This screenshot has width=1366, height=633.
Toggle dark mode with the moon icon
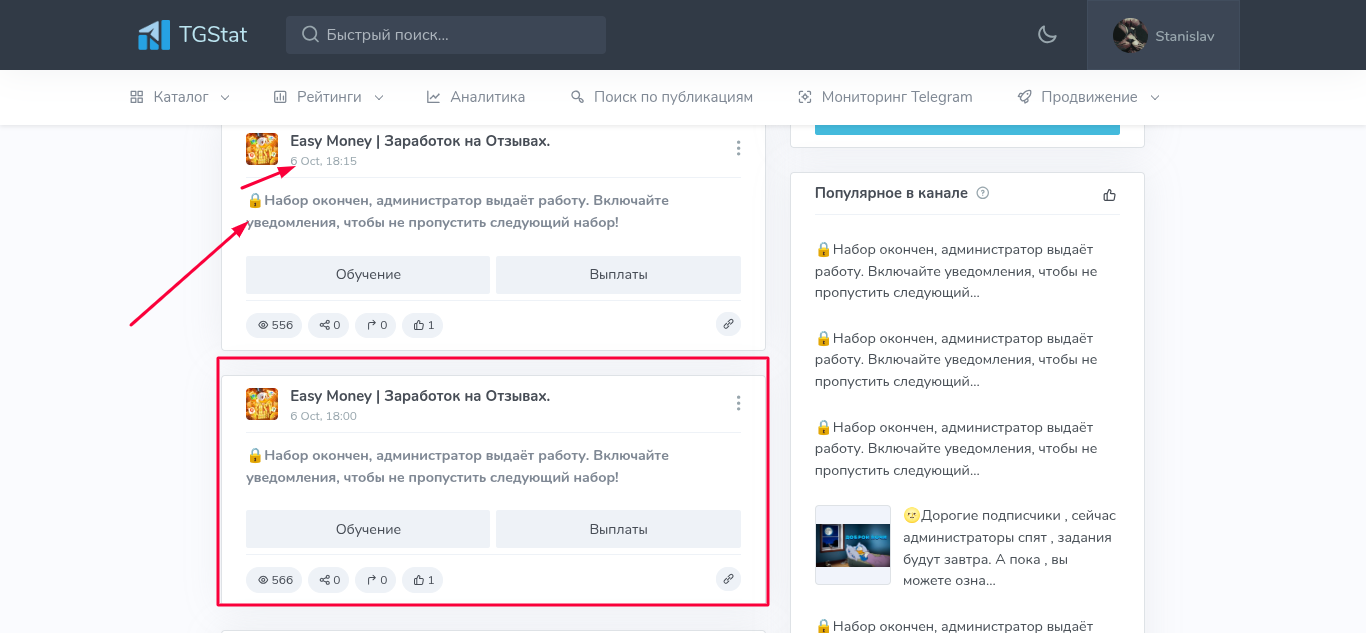[x=1047, y=35]
